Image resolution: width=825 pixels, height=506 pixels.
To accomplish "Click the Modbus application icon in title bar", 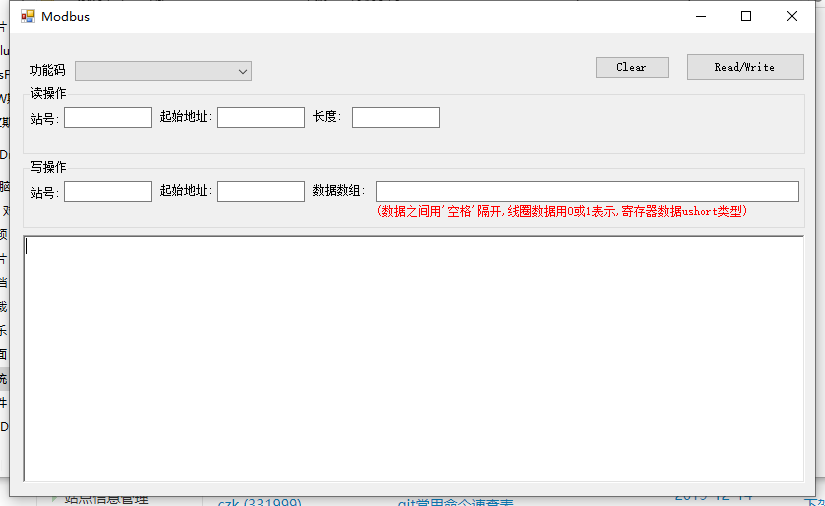I will tap(28, 16).
